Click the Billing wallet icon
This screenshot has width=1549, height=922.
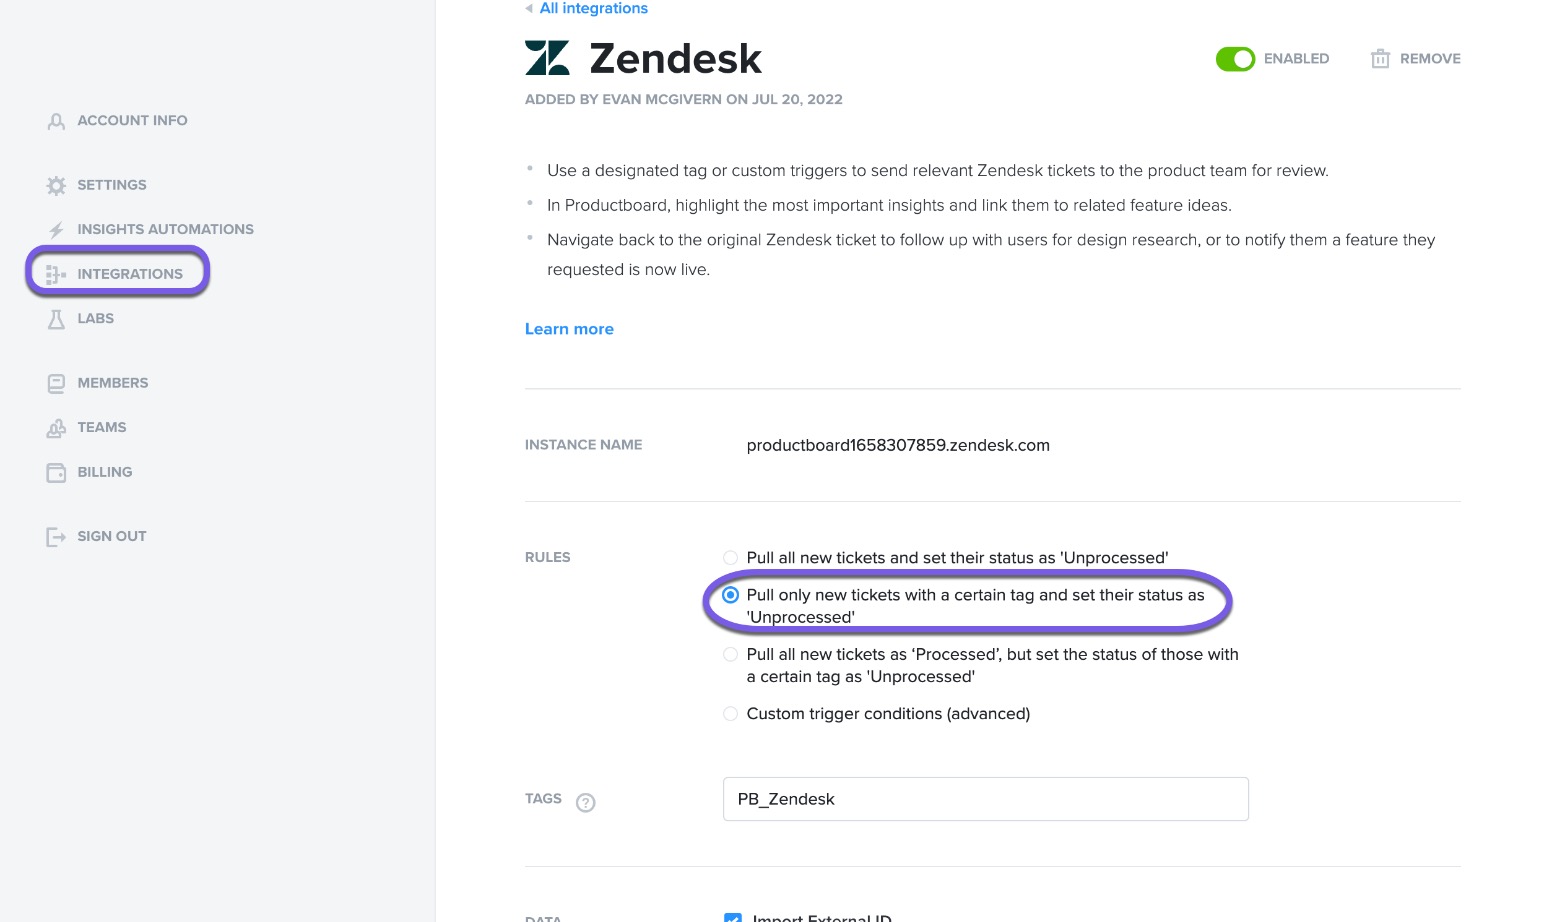pyautogui.click(x=56, y=472)
